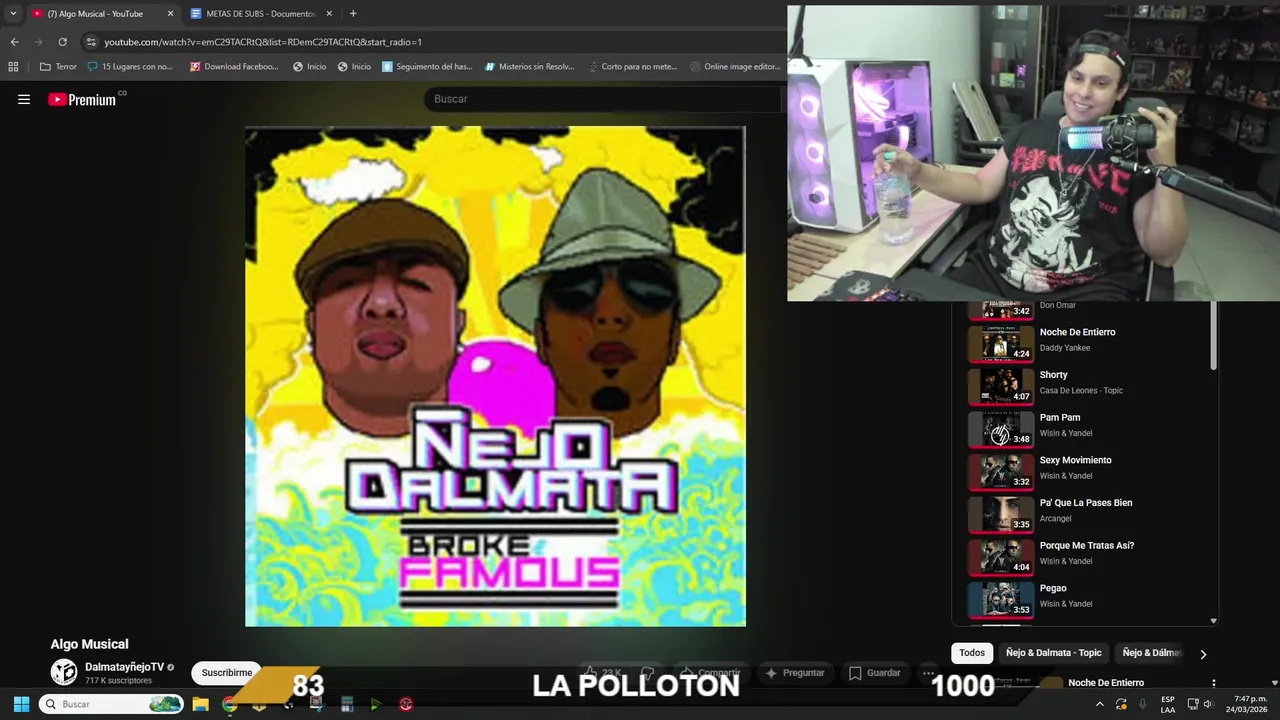Close the Algo Musical YouTube tab
Screen dimensions: 1280x720
pos(170,14)
